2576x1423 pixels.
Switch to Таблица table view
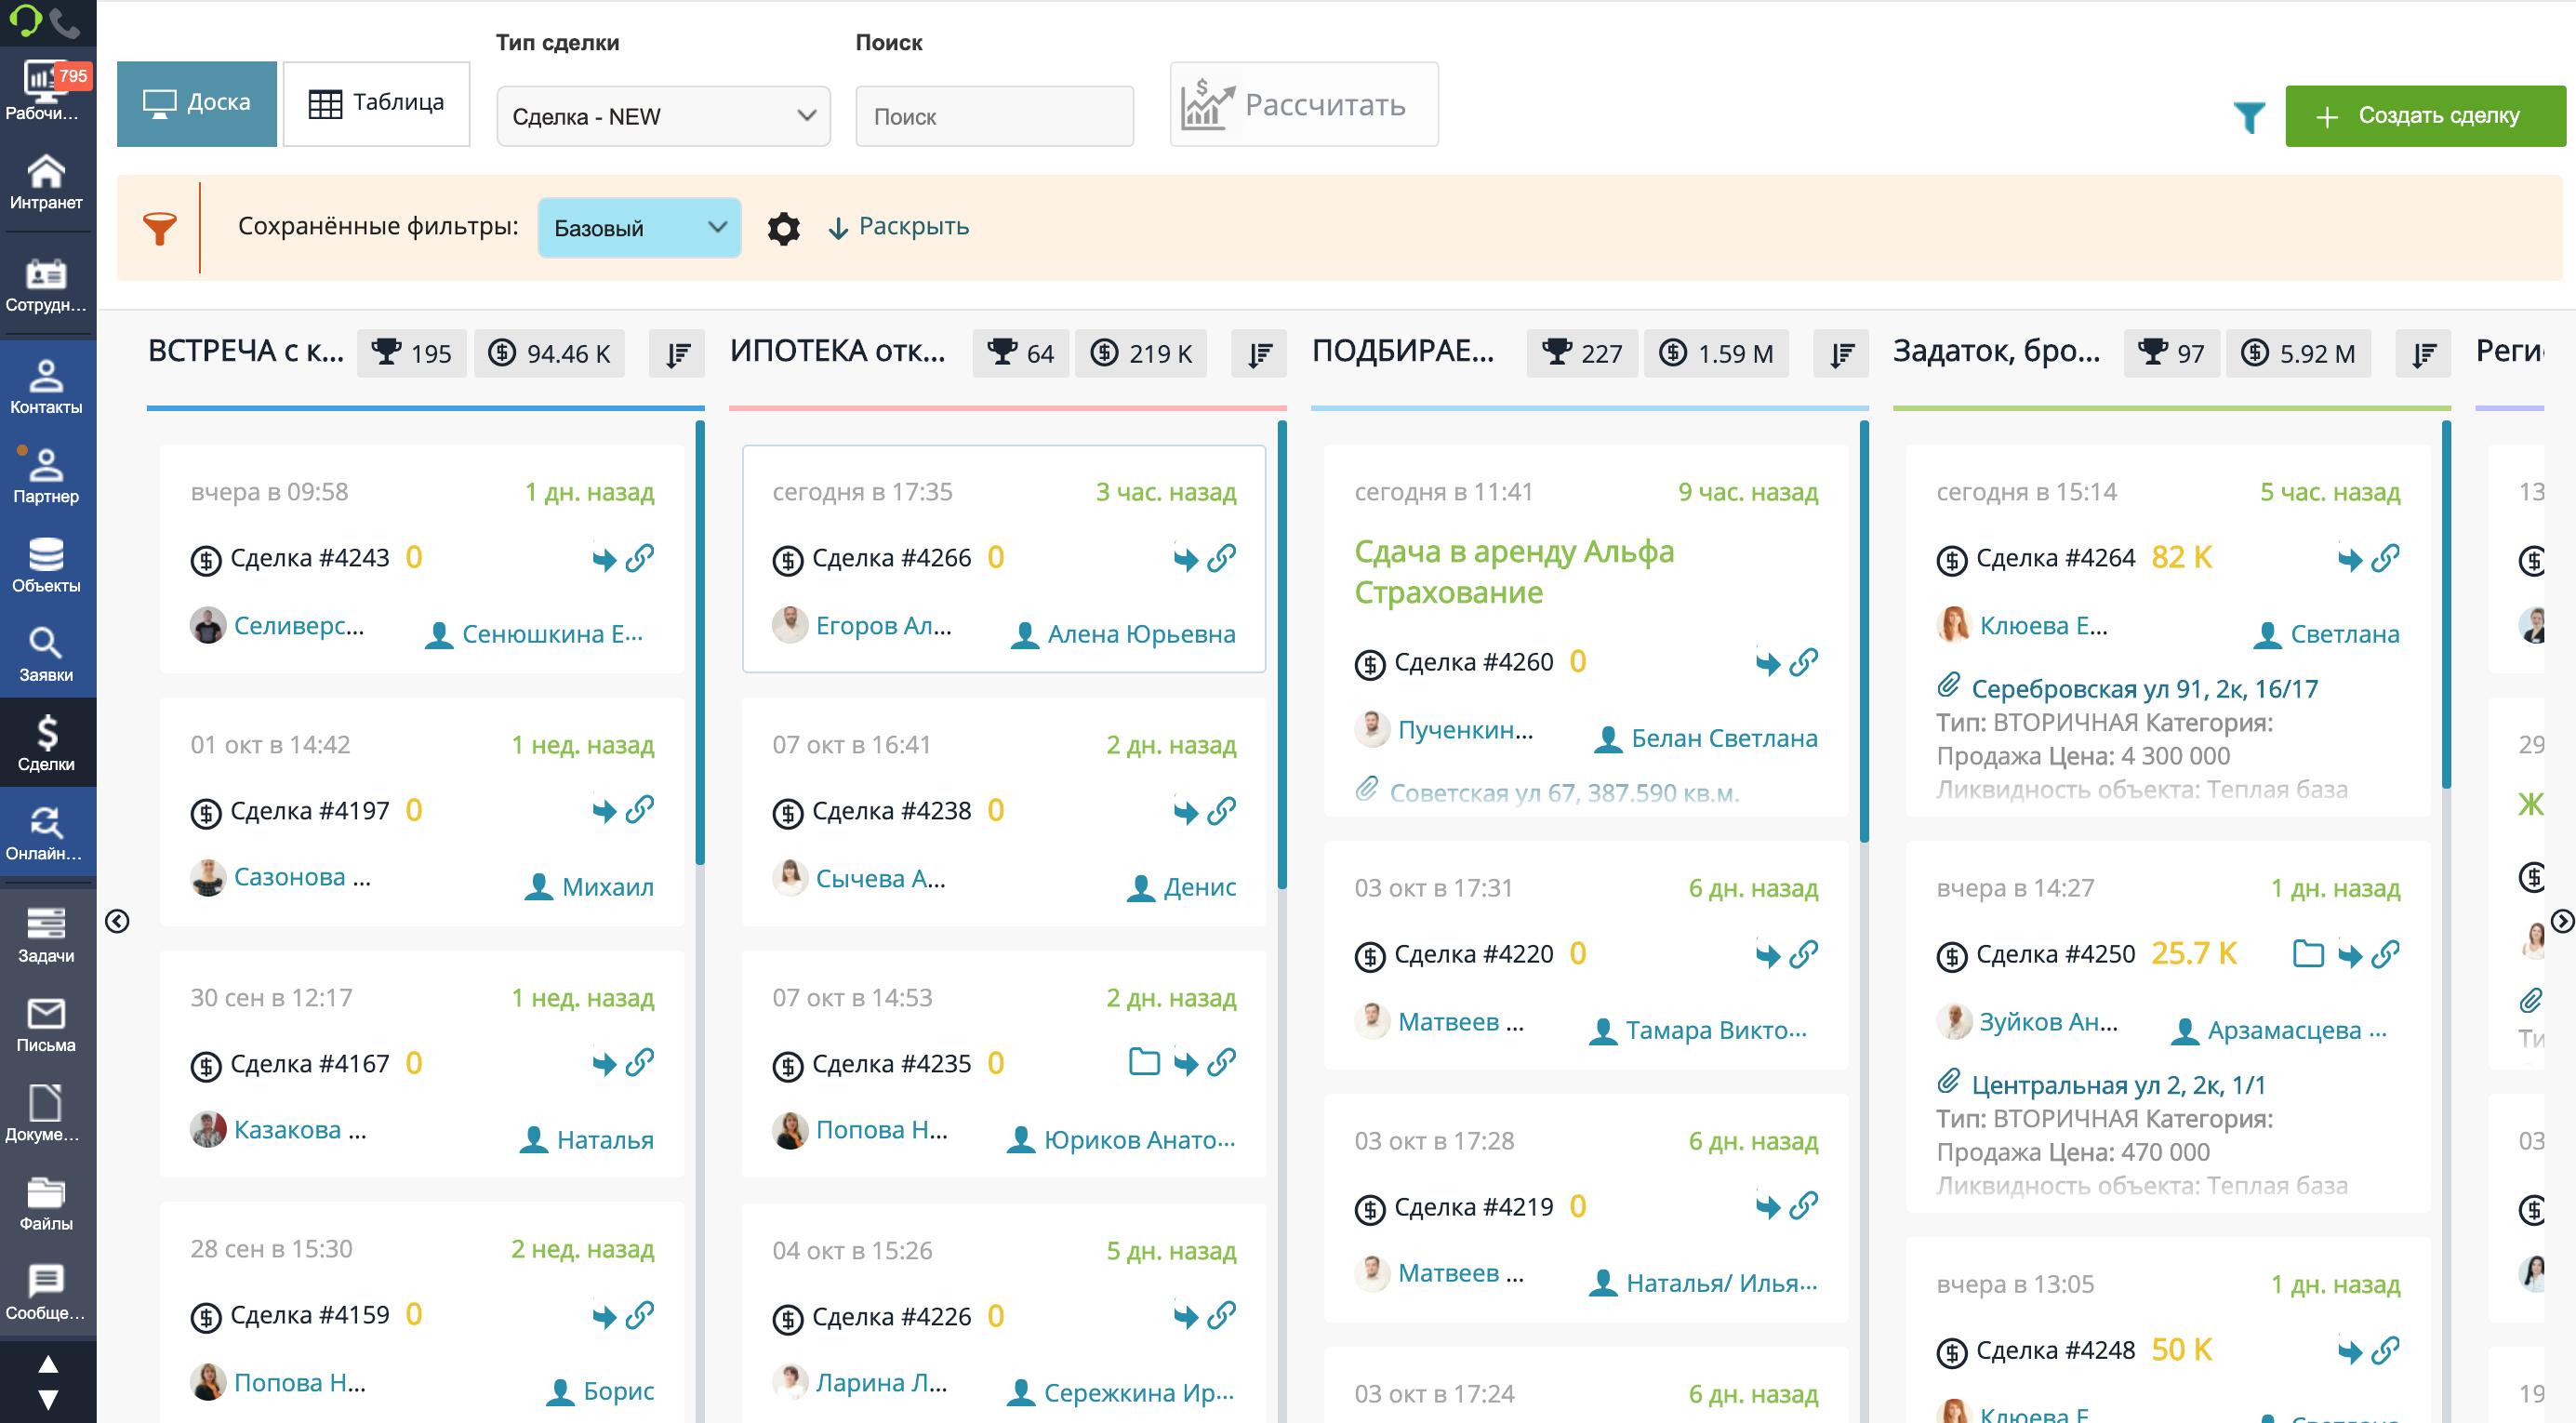click(377, 104)
